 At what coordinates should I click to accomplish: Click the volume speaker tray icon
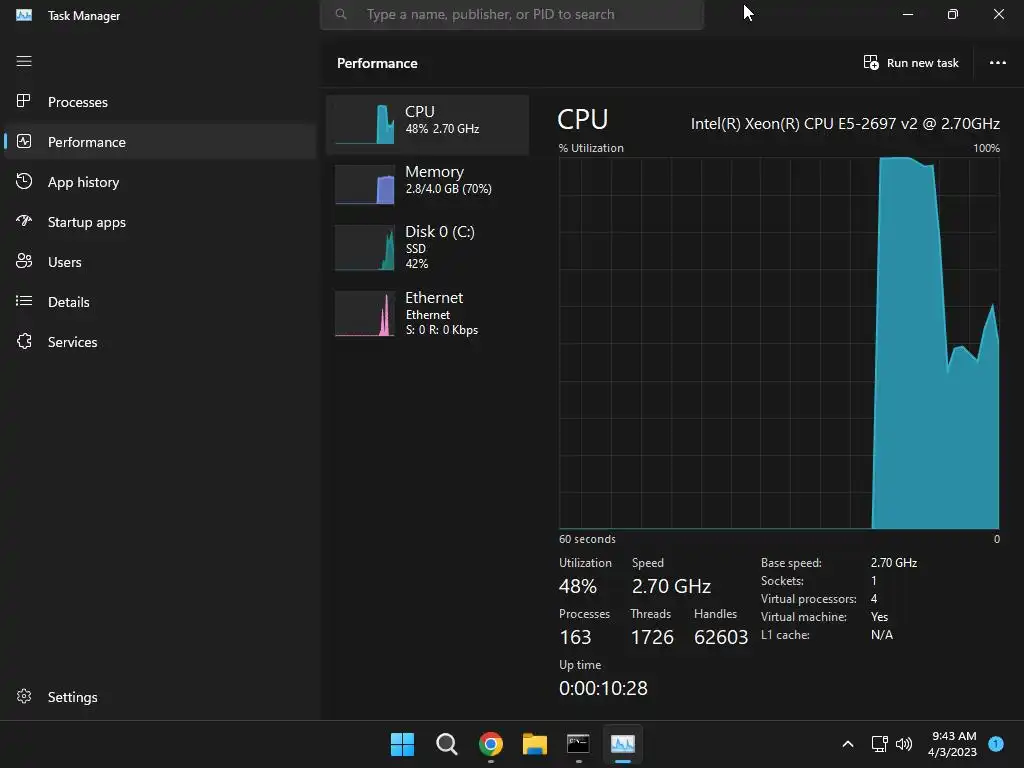pos(904,744)
